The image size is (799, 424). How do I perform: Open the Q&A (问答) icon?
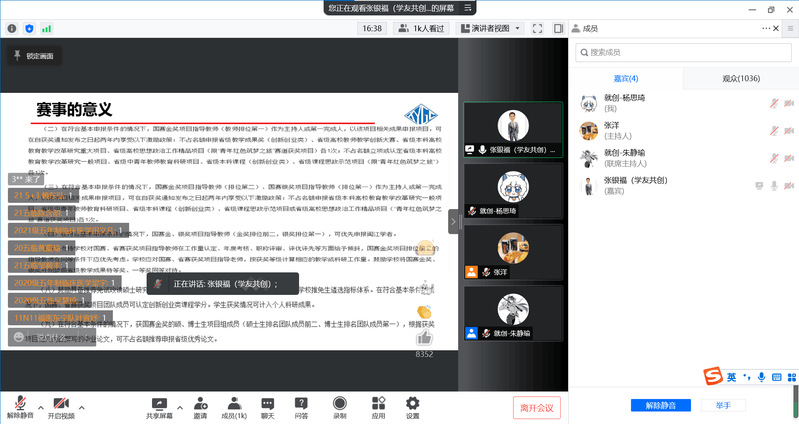(301, 405)
